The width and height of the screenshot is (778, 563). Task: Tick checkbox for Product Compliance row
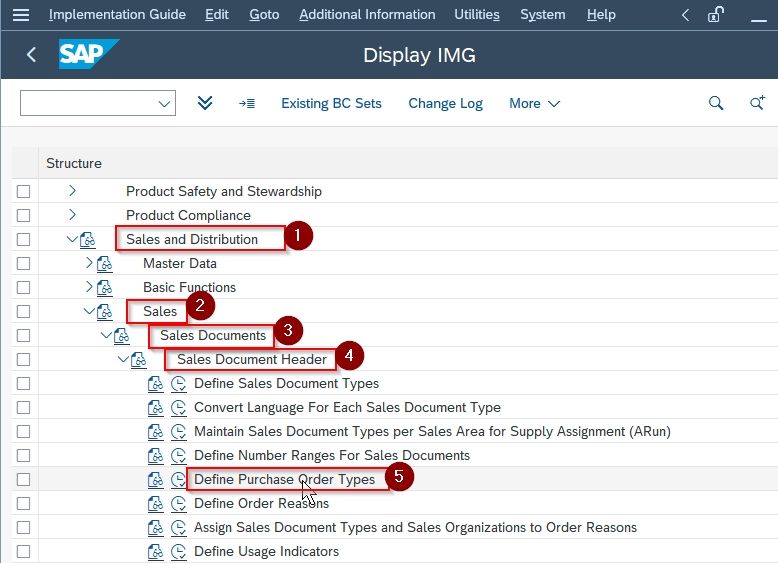23,215
